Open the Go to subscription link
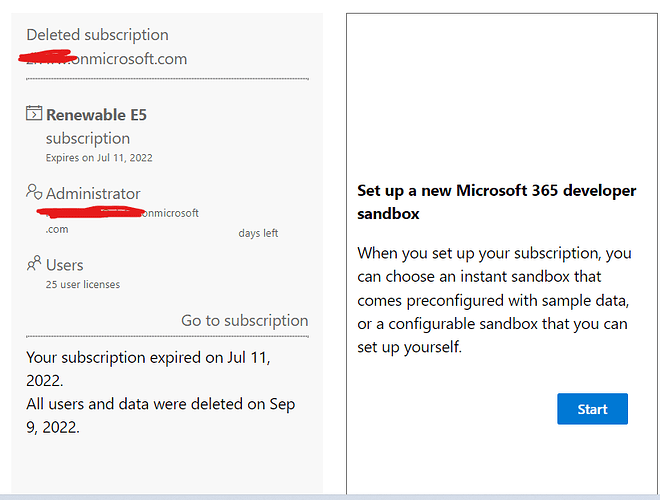Image resolution: width=660 pixels, height=500 pixels. pyautogui.click(x=244, y=320)
